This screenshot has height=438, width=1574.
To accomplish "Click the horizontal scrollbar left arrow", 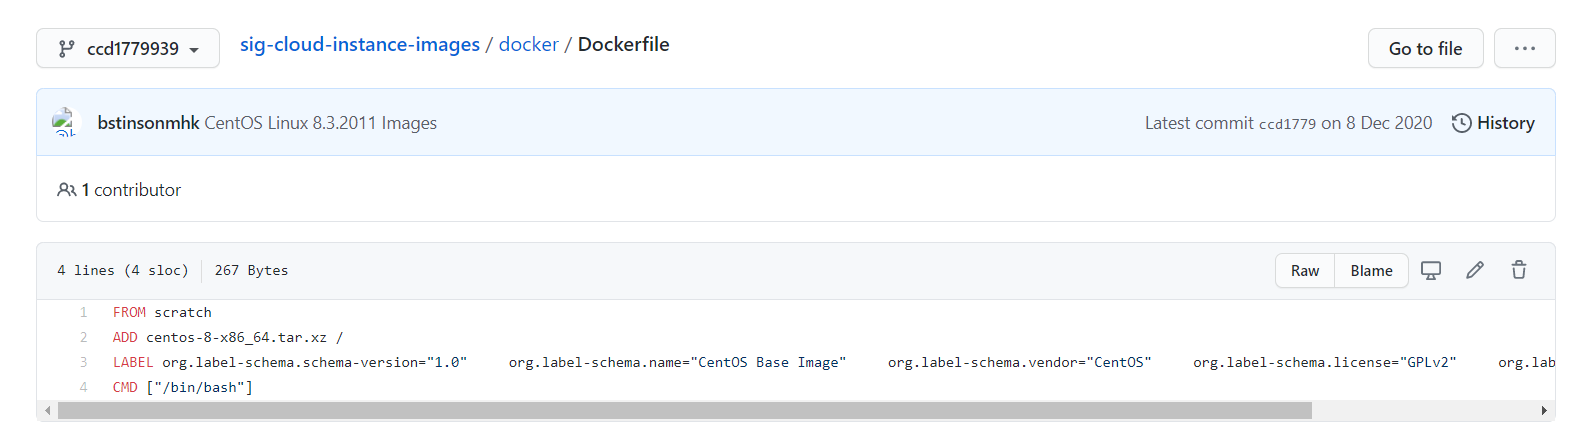I will [47, 411].
